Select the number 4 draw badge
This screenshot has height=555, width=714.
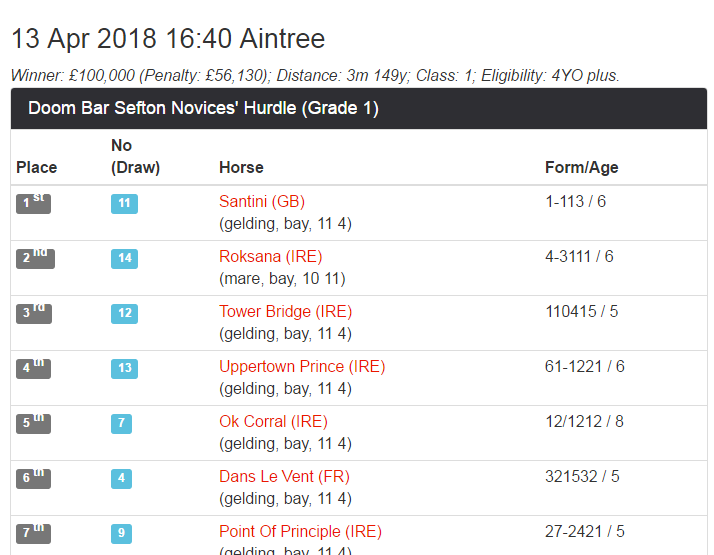(x=121, y=479)
